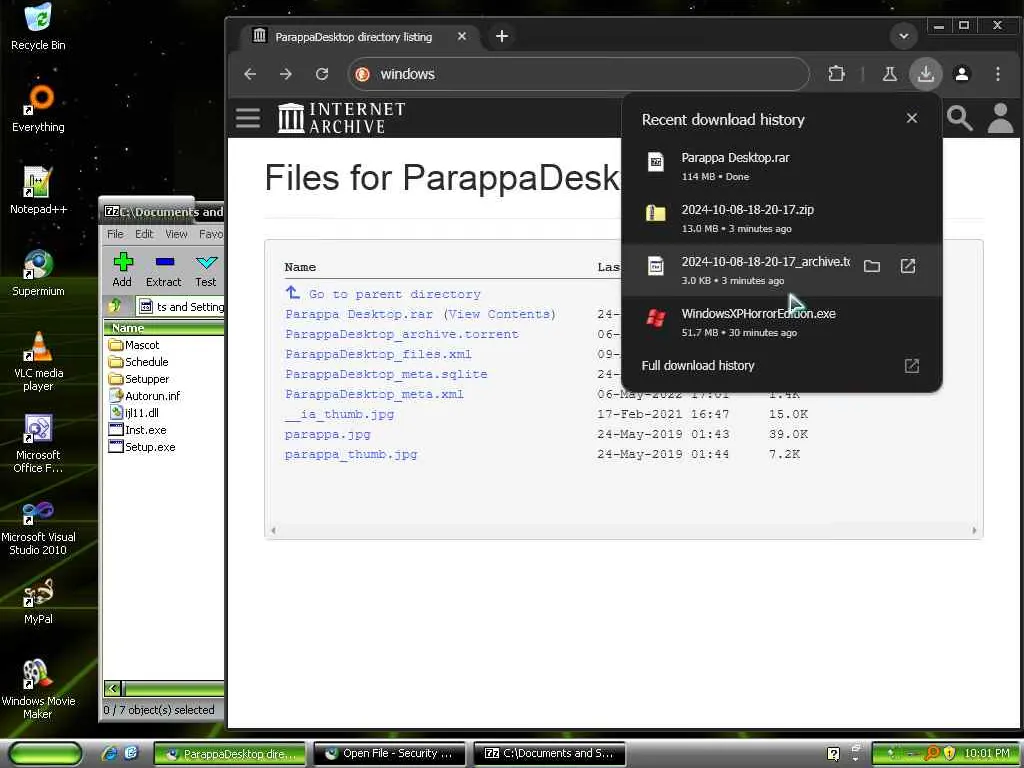This screenshot has height=768, width=1024.
Task: Open the Chrome labs flask icon
Action: (x=889, y=74)
